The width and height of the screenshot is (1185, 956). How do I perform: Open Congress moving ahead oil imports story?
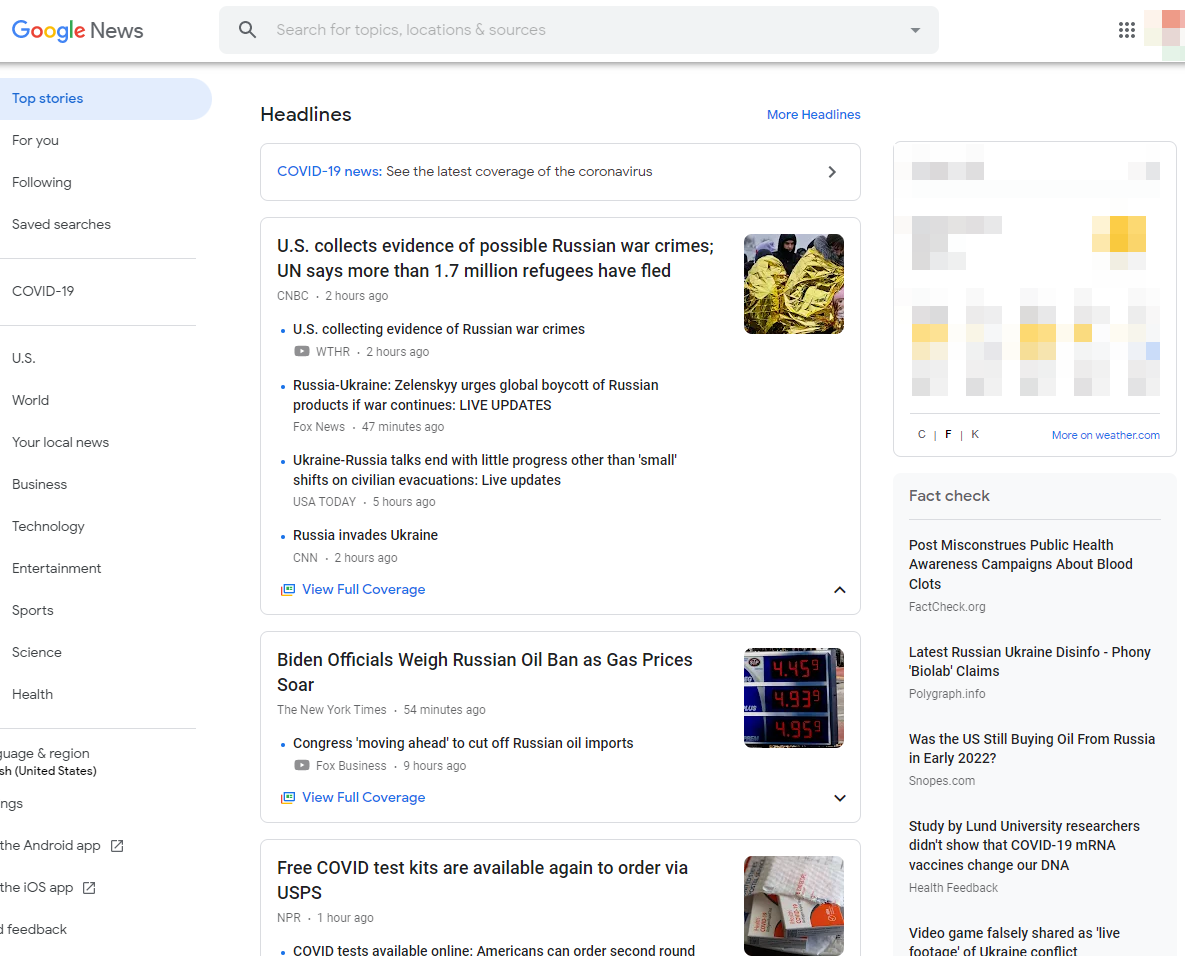coord(463,744)
